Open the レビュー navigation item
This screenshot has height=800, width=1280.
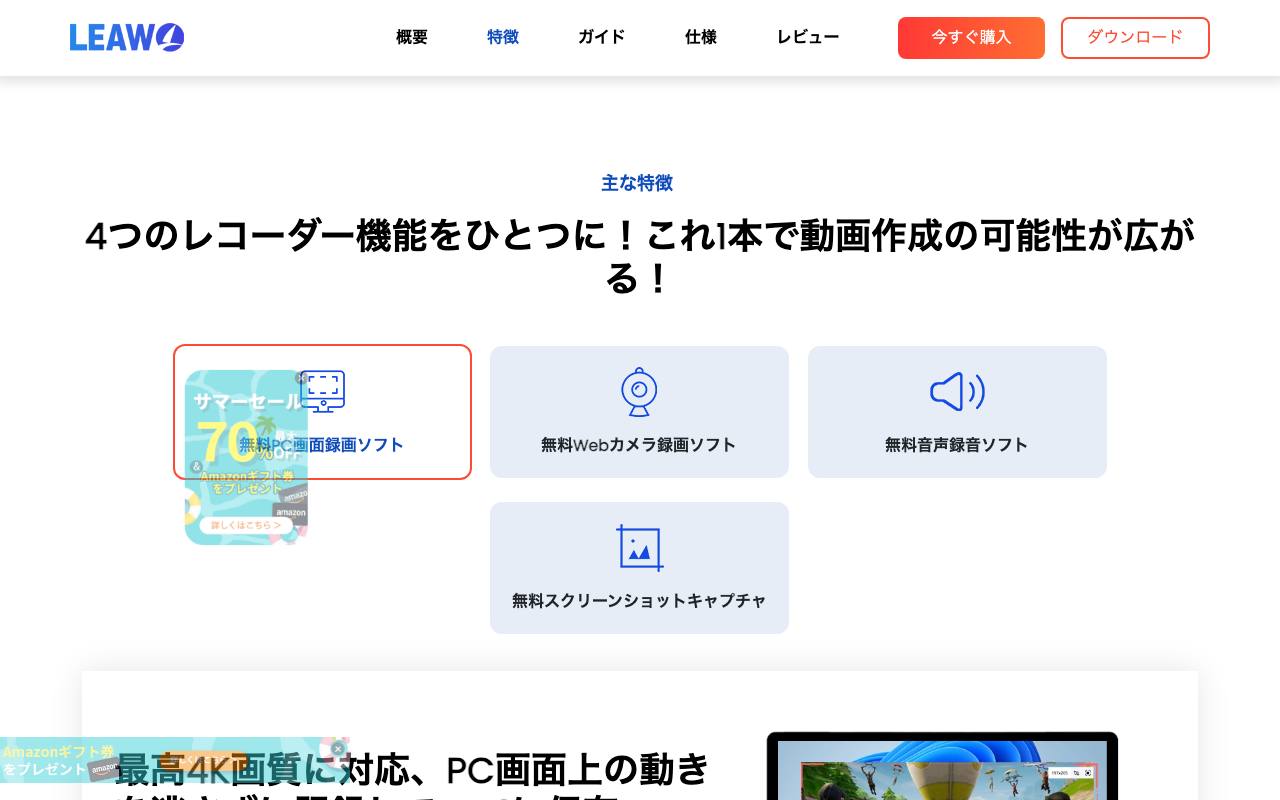click(x=808, y=37)
